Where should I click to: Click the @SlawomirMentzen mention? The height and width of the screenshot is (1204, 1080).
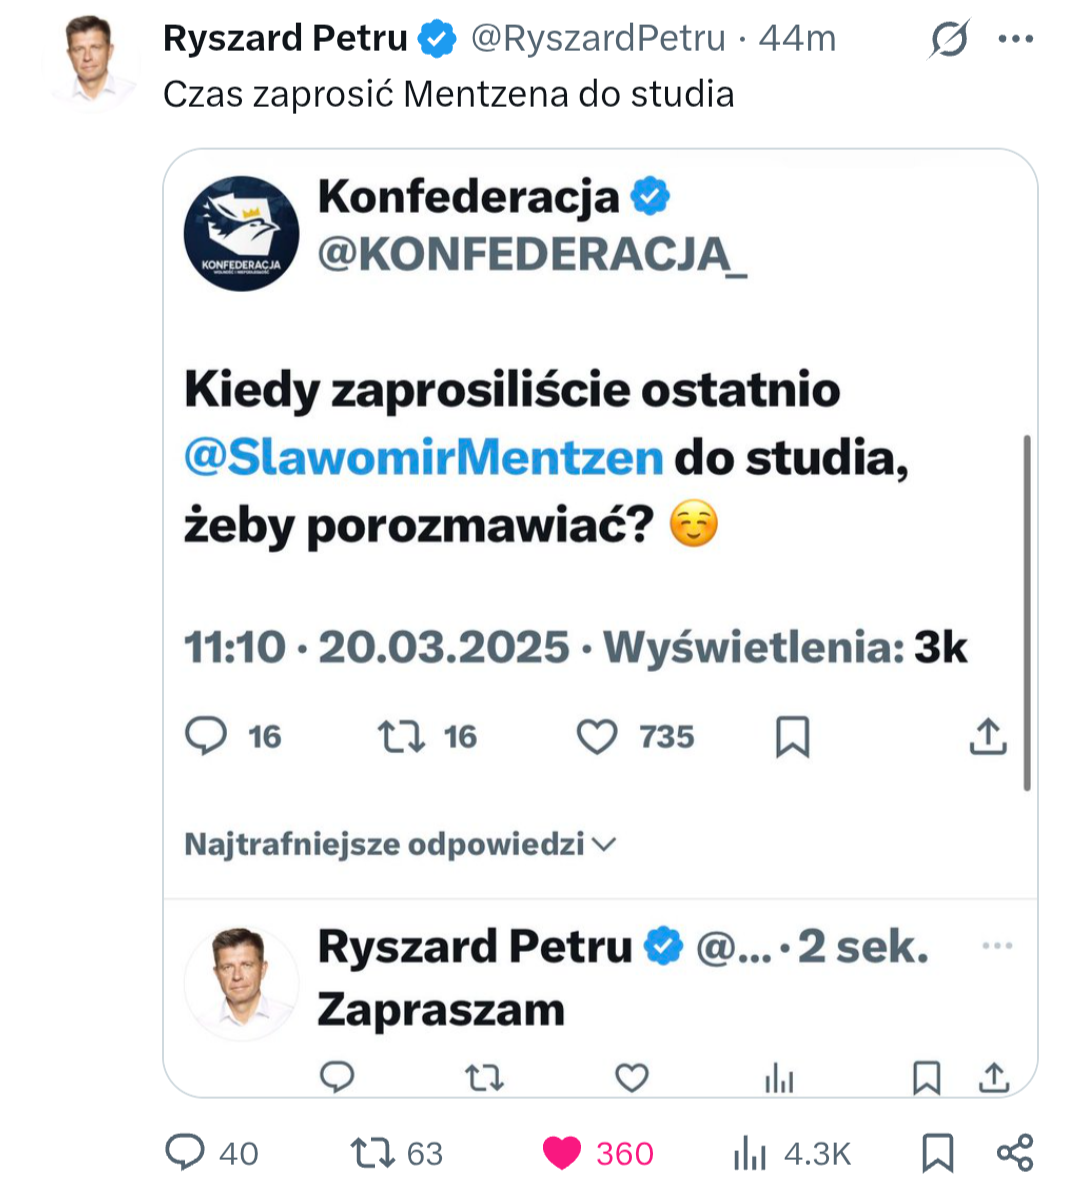click(x=424, y=458)
